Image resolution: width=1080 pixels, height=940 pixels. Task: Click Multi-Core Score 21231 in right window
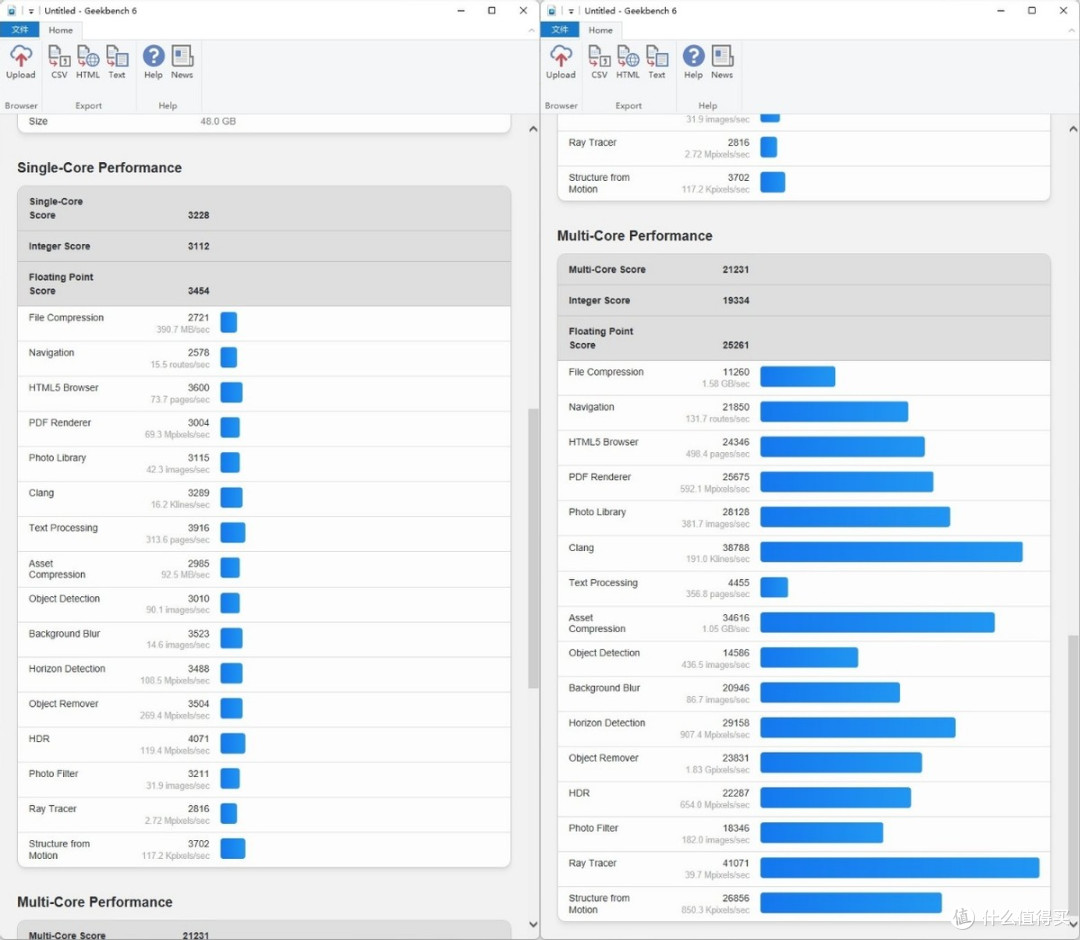736,269
